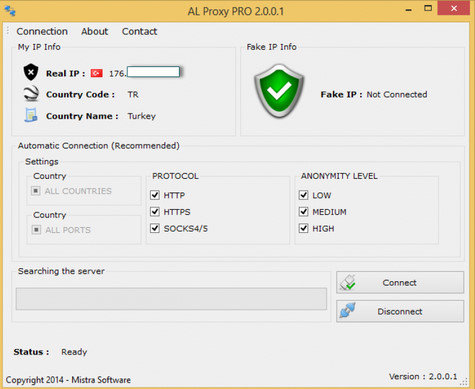
Task: Click the black shield Real IP icon
Action: point(31,72)
